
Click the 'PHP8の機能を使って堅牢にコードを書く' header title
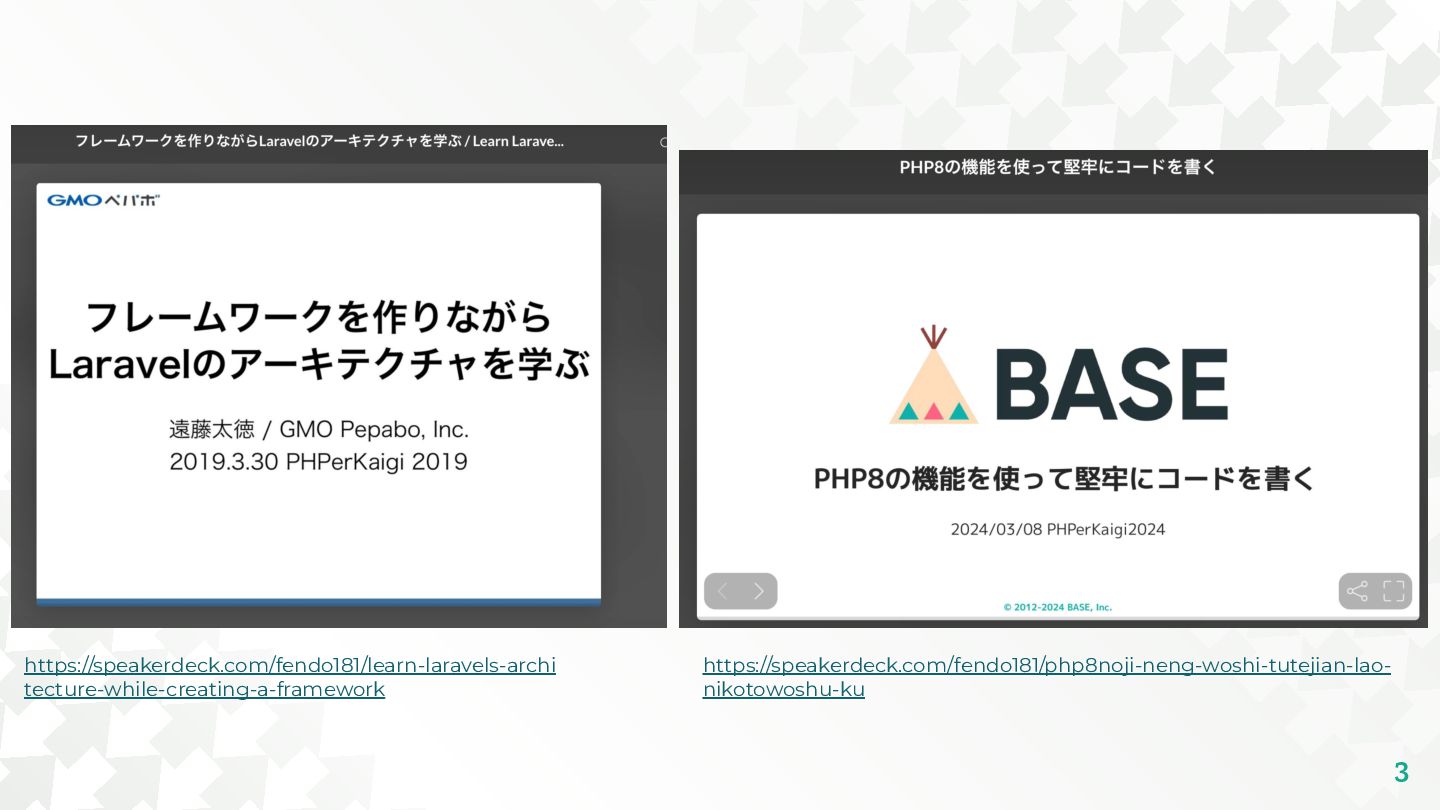point(1058,167)
